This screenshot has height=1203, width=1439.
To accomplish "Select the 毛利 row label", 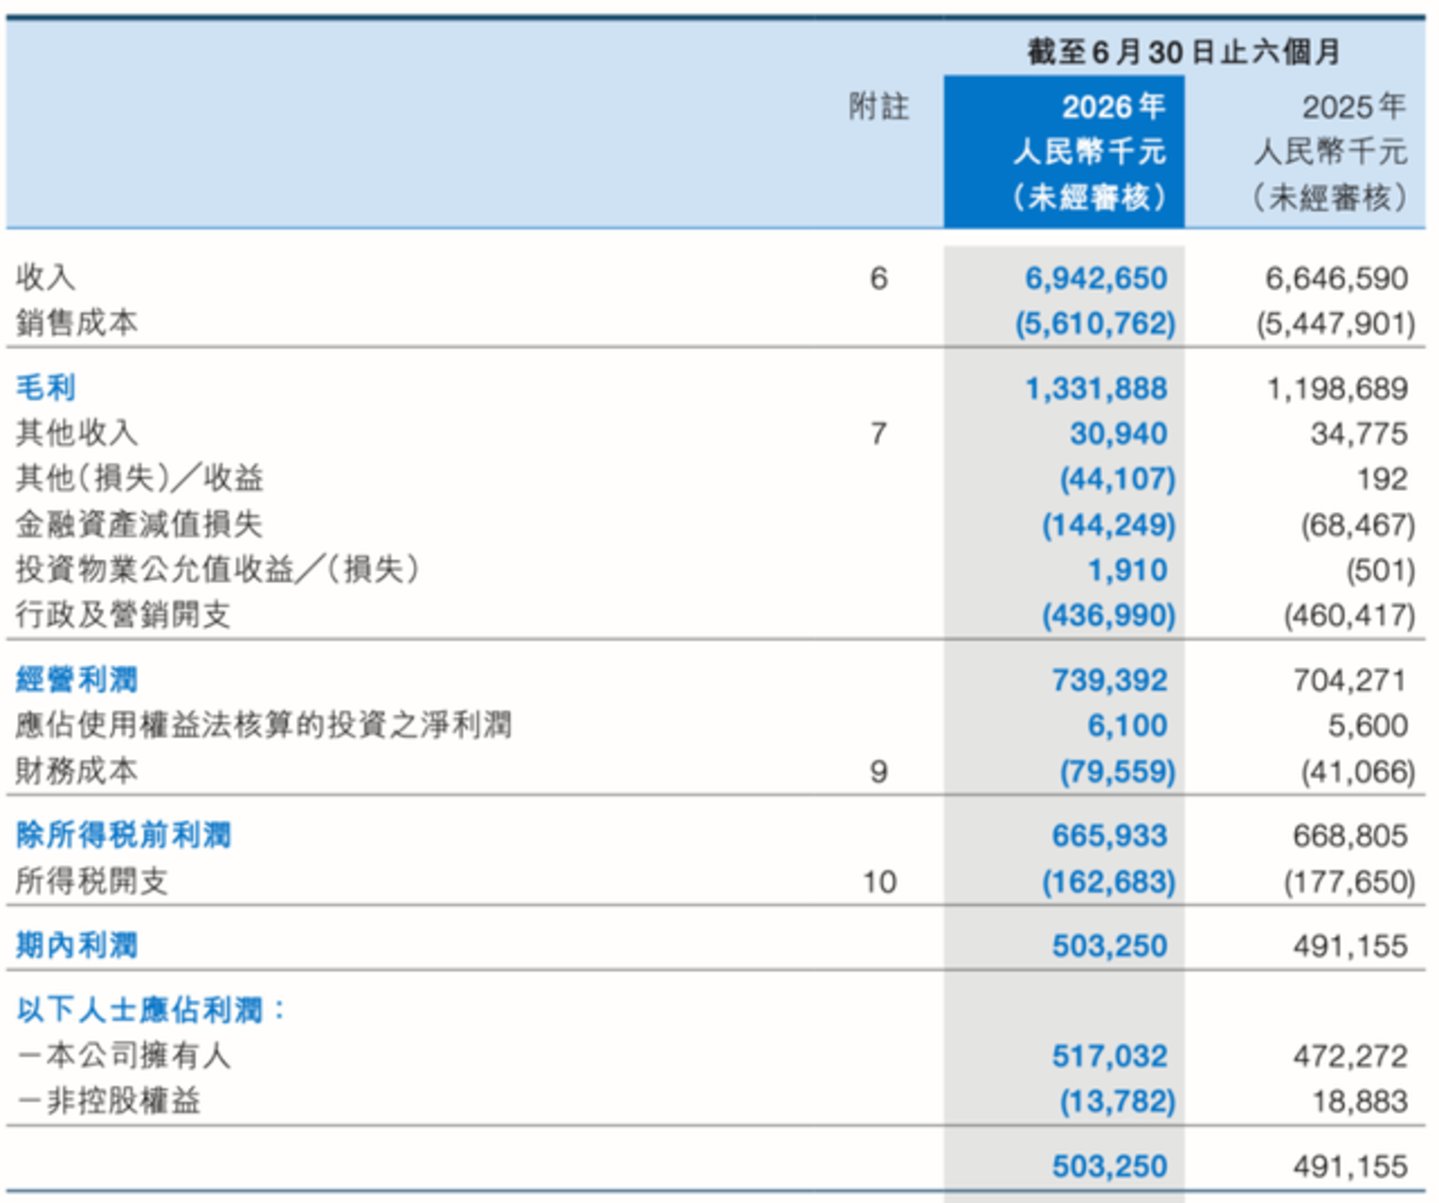I will click(x=46, y=388).
